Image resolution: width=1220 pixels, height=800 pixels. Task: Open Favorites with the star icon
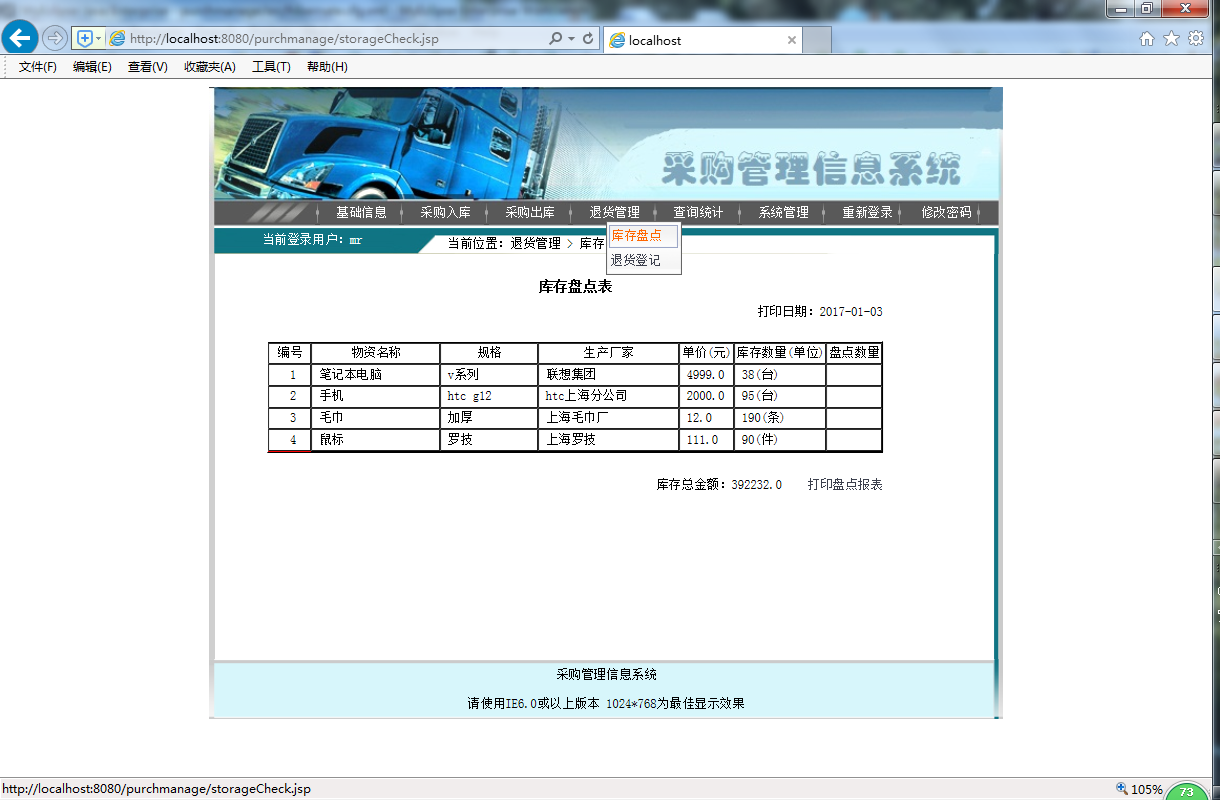1170,38
